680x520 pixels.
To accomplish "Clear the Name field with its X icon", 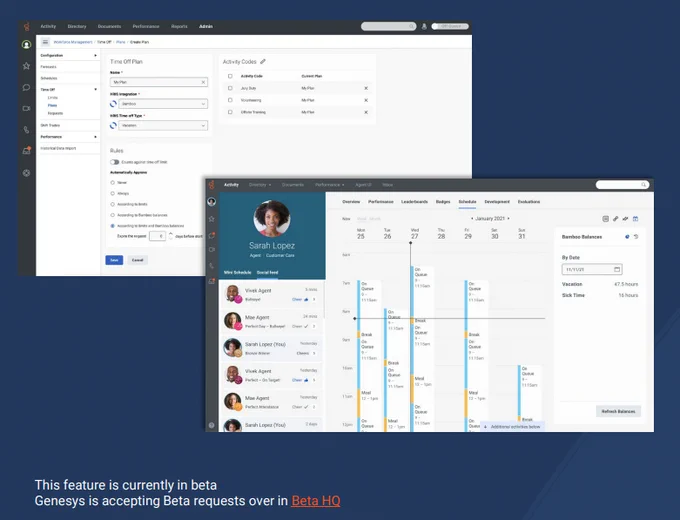I will (203, 82).
